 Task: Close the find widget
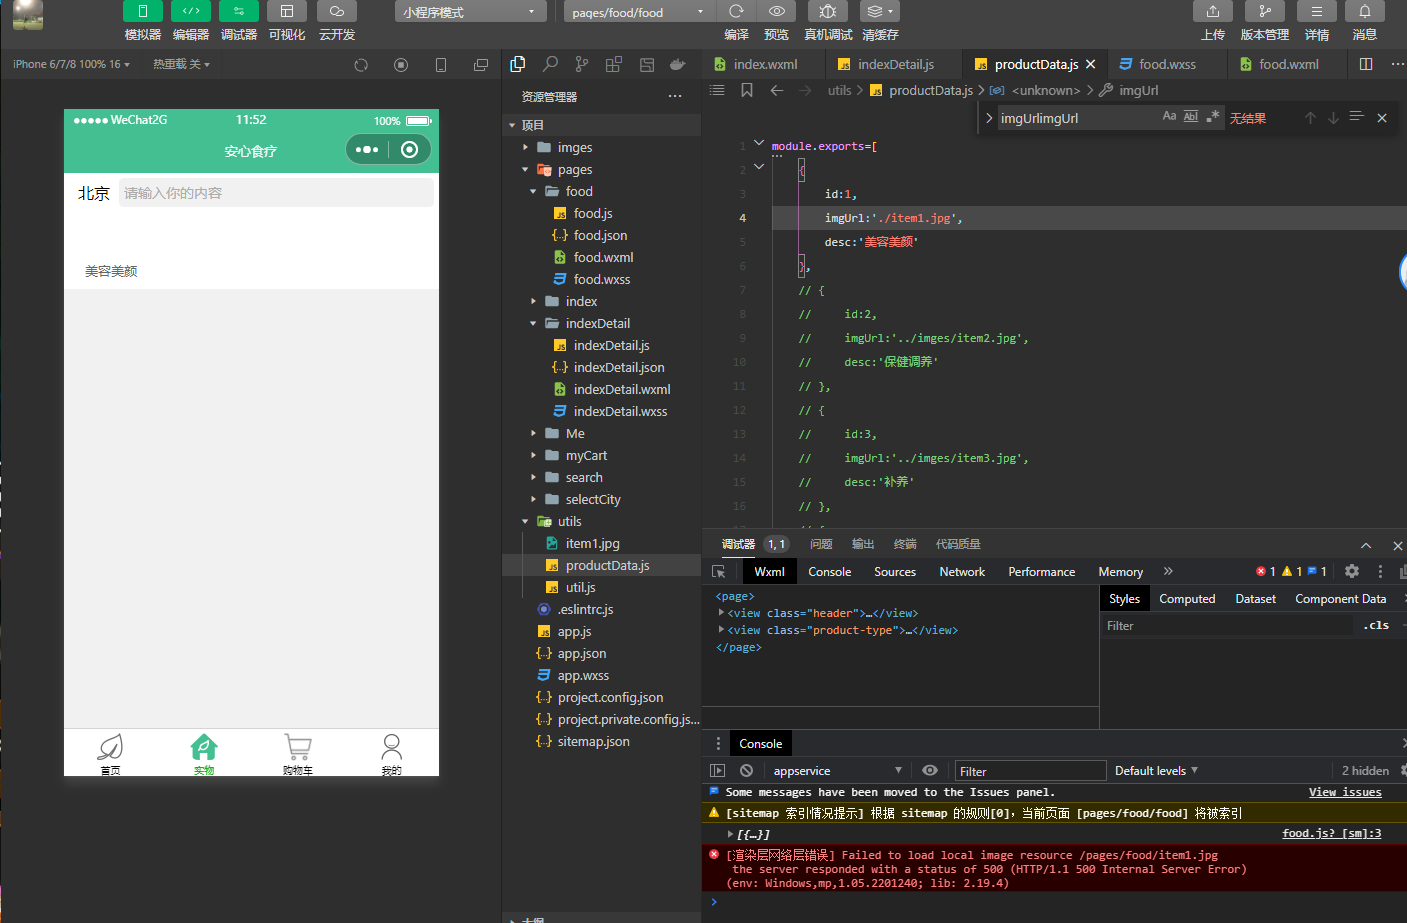point(1382,118)
